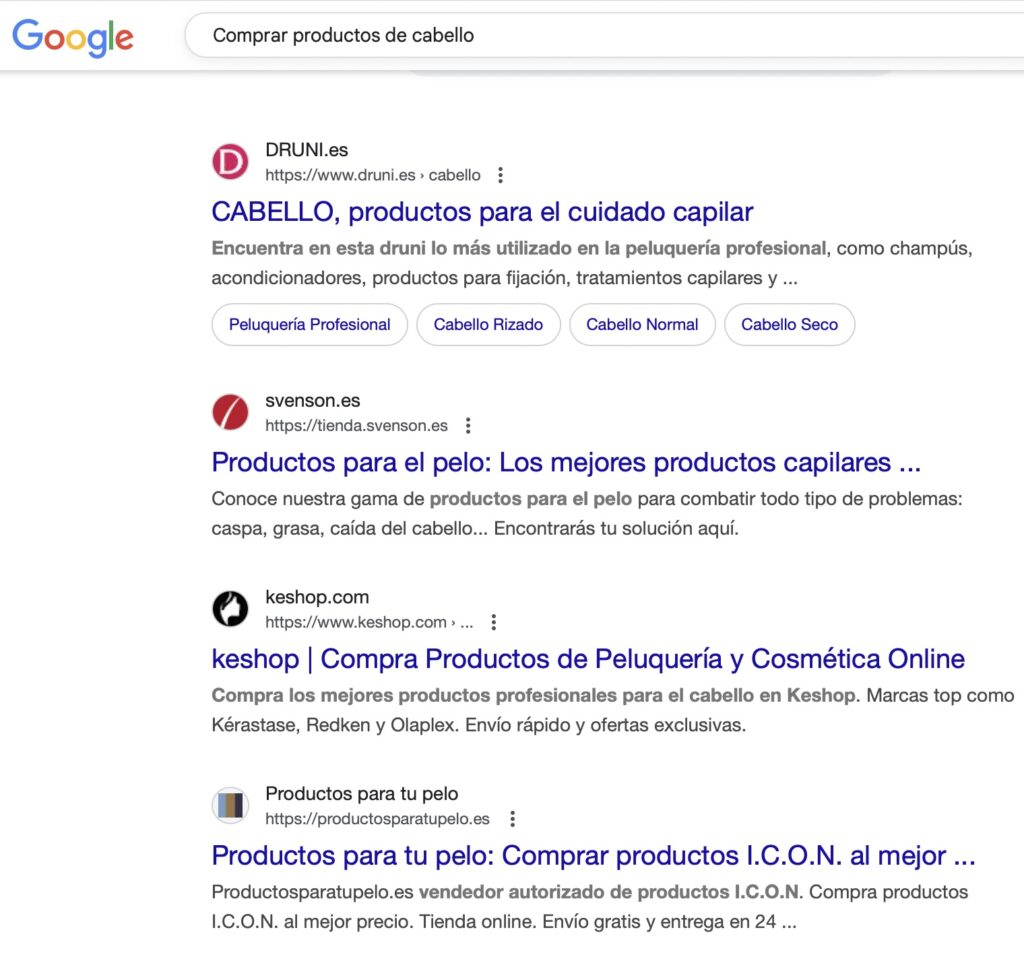Viewport: 1024px width, 963px height.
Task: Click the 'keshop.com' site name
Action: click(317, 597)
